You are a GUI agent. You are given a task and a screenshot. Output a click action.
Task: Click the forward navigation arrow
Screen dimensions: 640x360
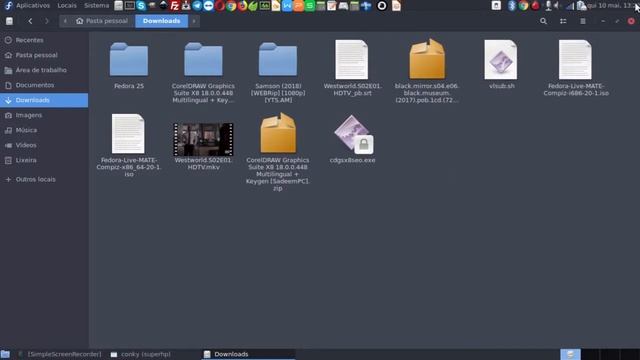tap(47, 21)
